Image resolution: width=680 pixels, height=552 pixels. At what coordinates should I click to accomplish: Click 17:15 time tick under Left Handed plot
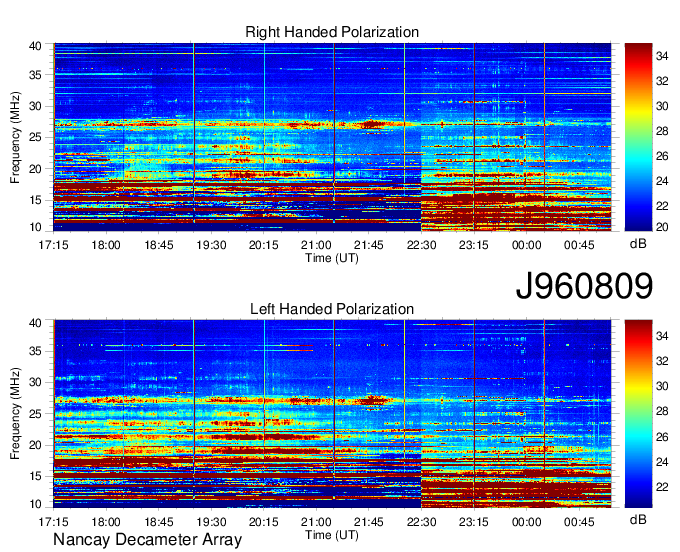[53, 522]
